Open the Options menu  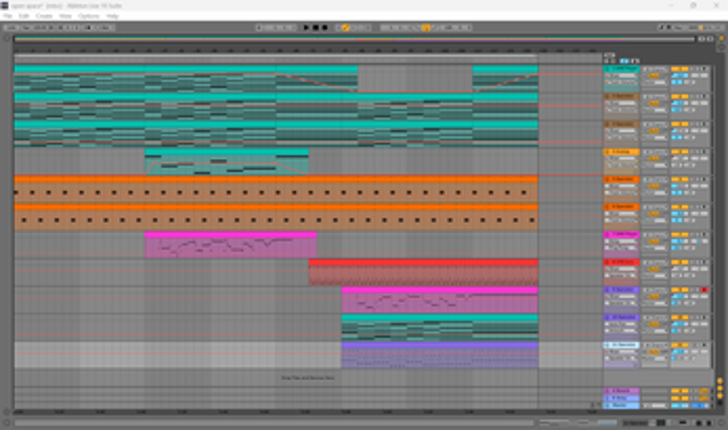tap(89, 16)
